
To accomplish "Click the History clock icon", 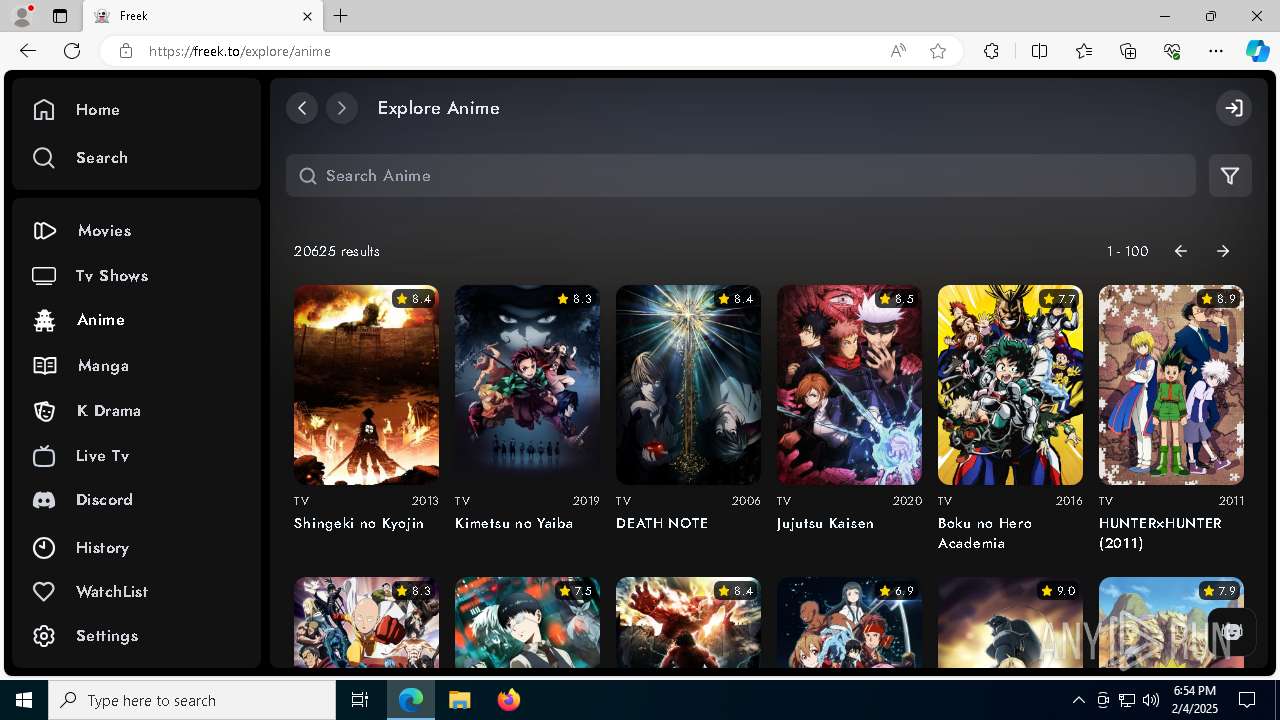I will (44, 548).
